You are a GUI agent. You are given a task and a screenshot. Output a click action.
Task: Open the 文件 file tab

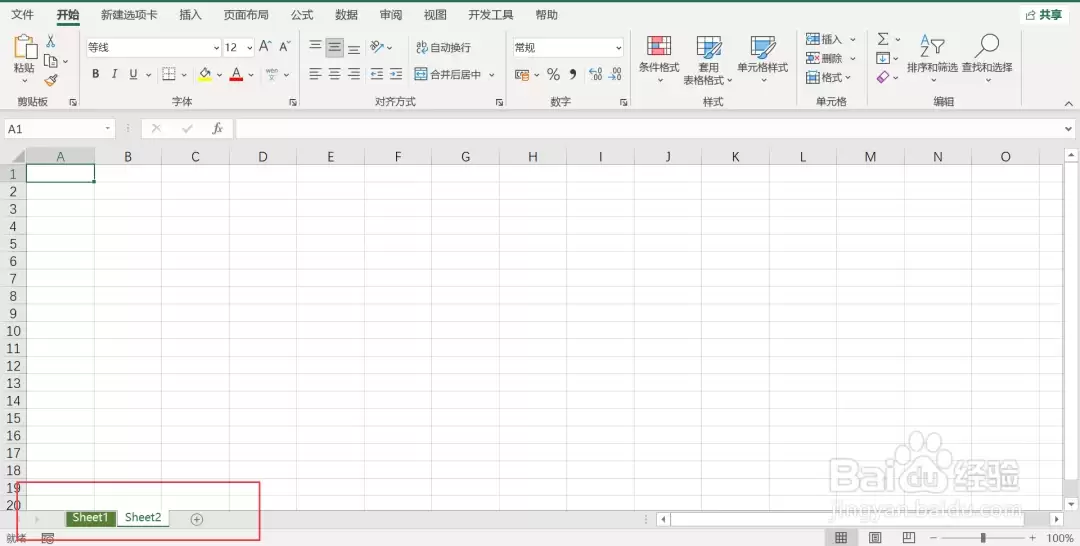[22, 14]
